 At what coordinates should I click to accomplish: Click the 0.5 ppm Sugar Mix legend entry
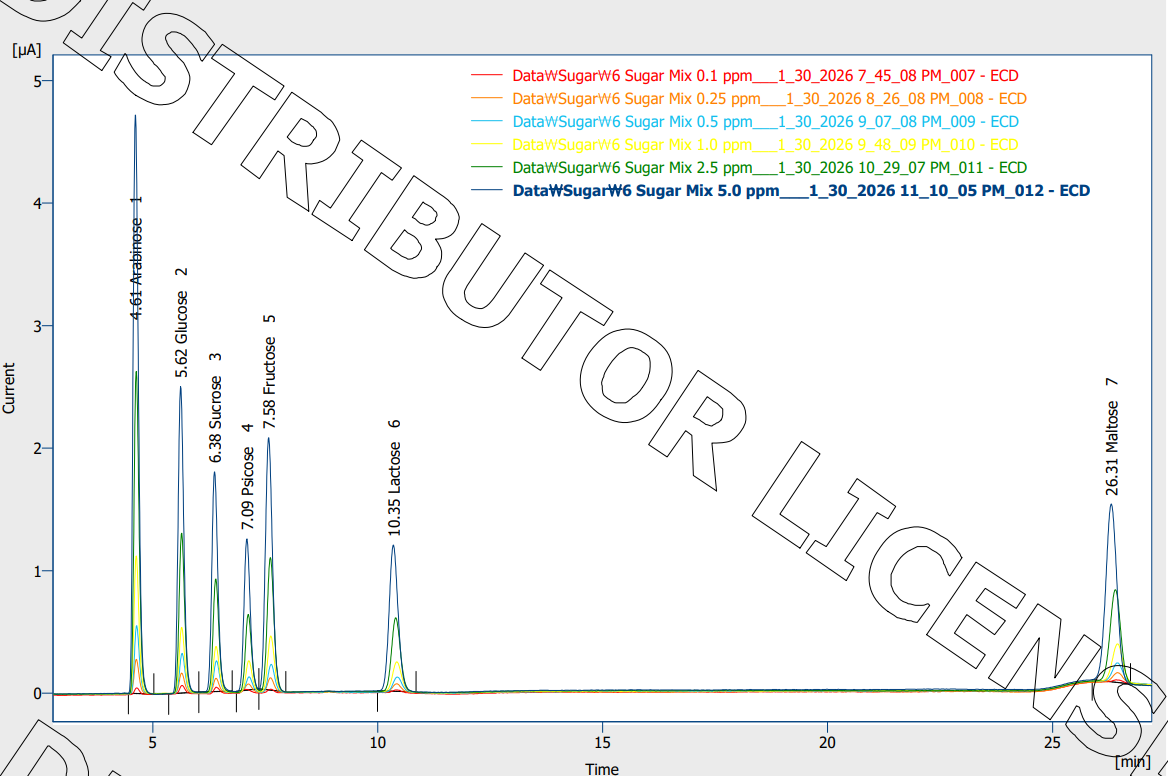point(765,121)
